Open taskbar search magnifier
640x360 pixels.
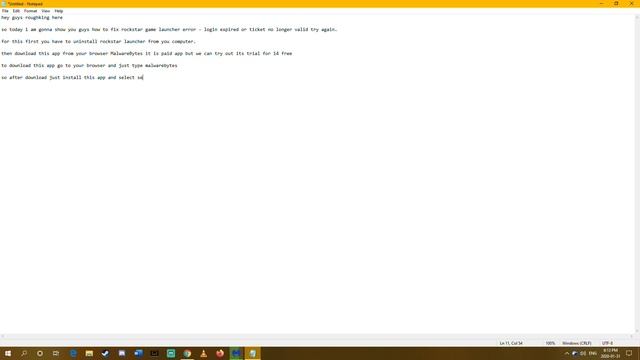coord(24,353)
